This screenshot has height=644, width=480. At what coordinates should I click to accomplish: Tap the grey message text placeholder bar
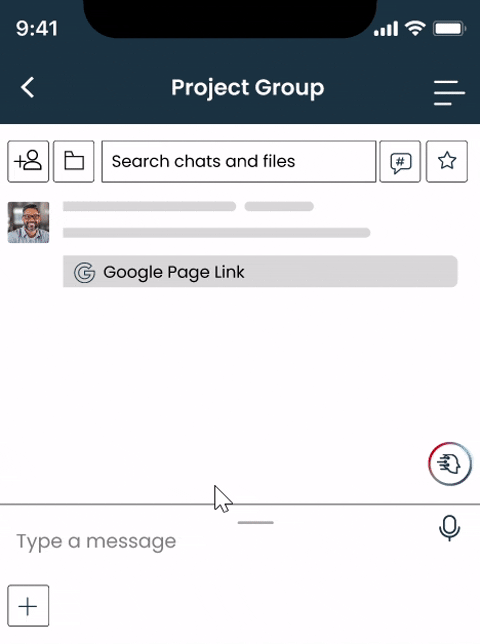[x=216, y=233]
